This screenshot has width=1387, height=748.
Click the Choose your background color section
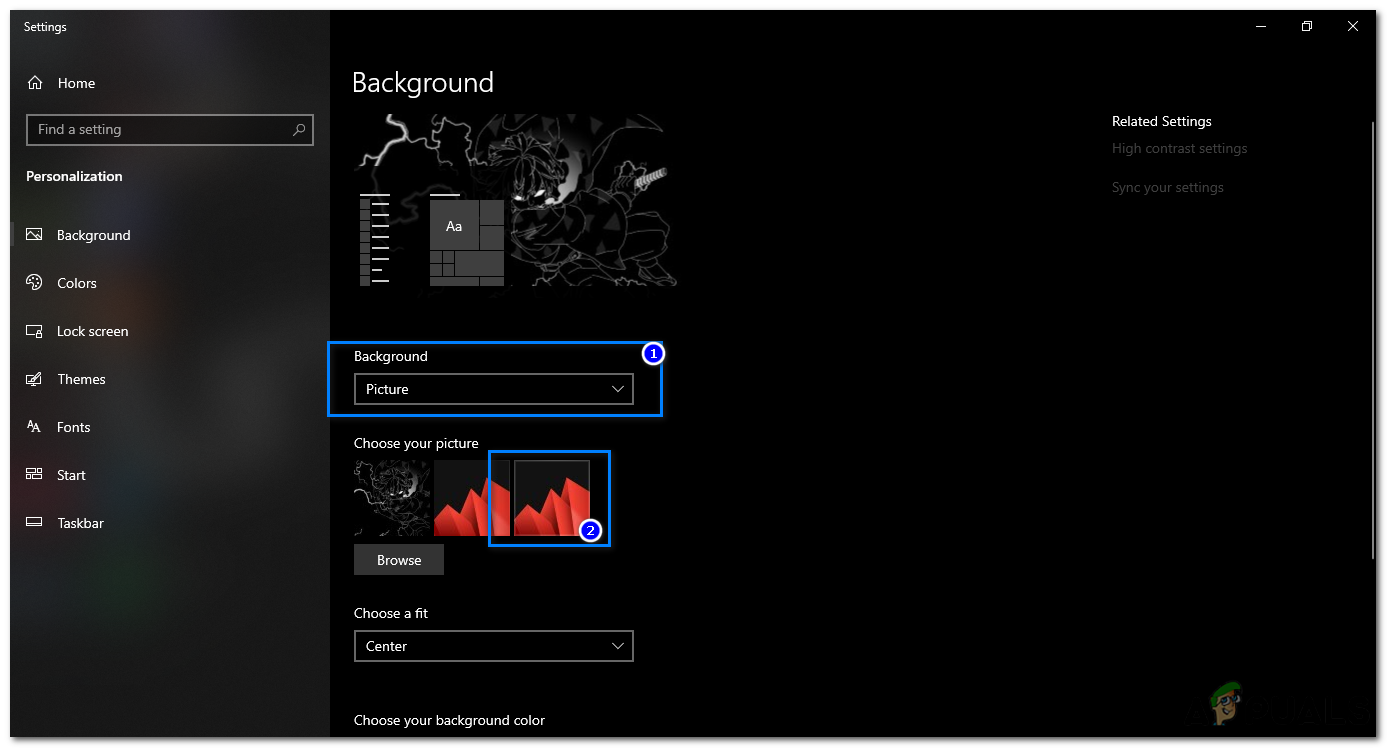click(x=449, y=720)
